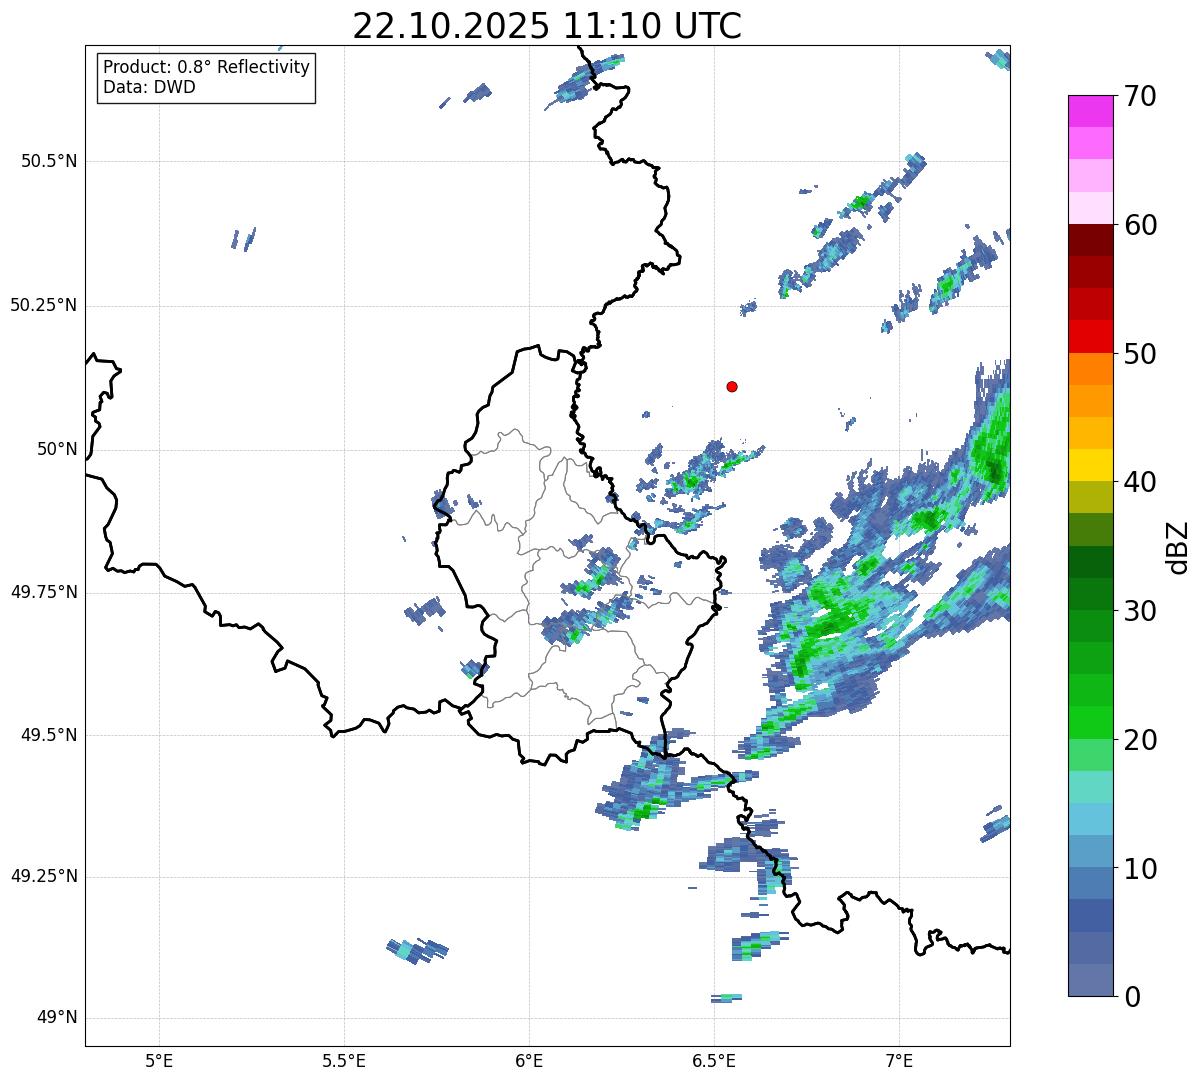Click the 20 tick on the colorbar
1202x1081 pixels.
pos(1140,740)
